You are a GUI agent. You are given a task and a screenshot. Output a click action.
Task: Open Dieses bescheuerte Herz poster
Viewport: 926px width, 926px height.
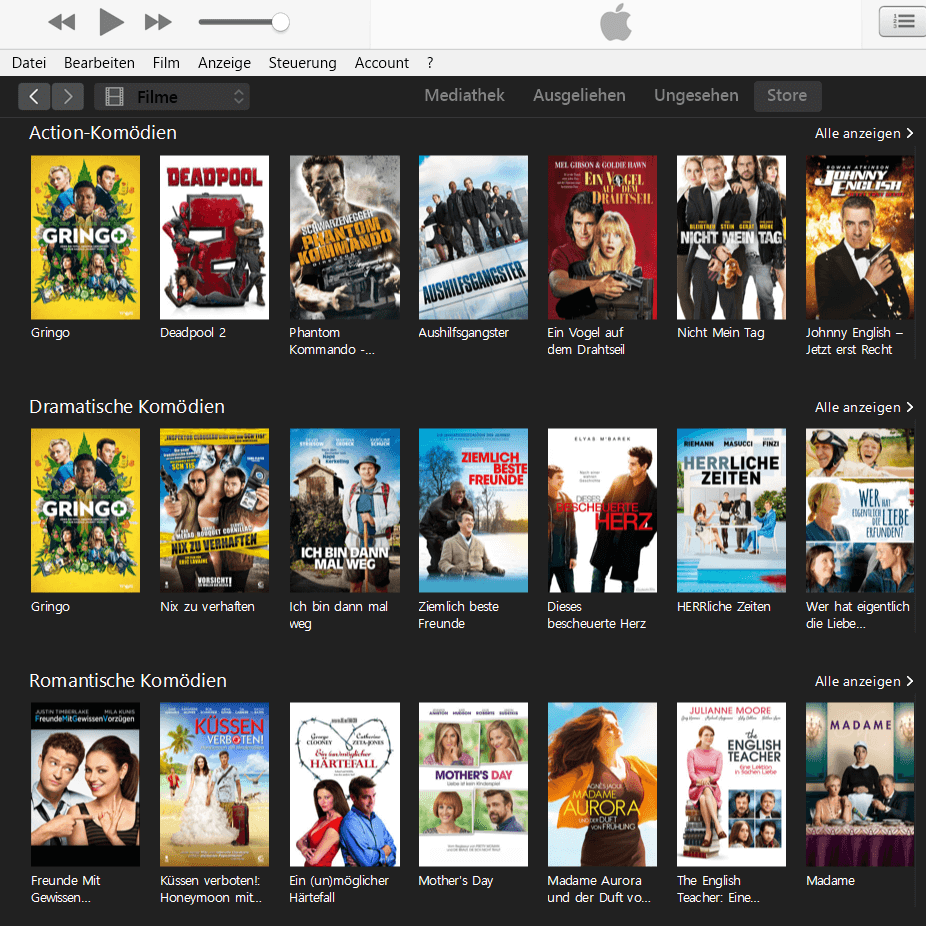602,510
